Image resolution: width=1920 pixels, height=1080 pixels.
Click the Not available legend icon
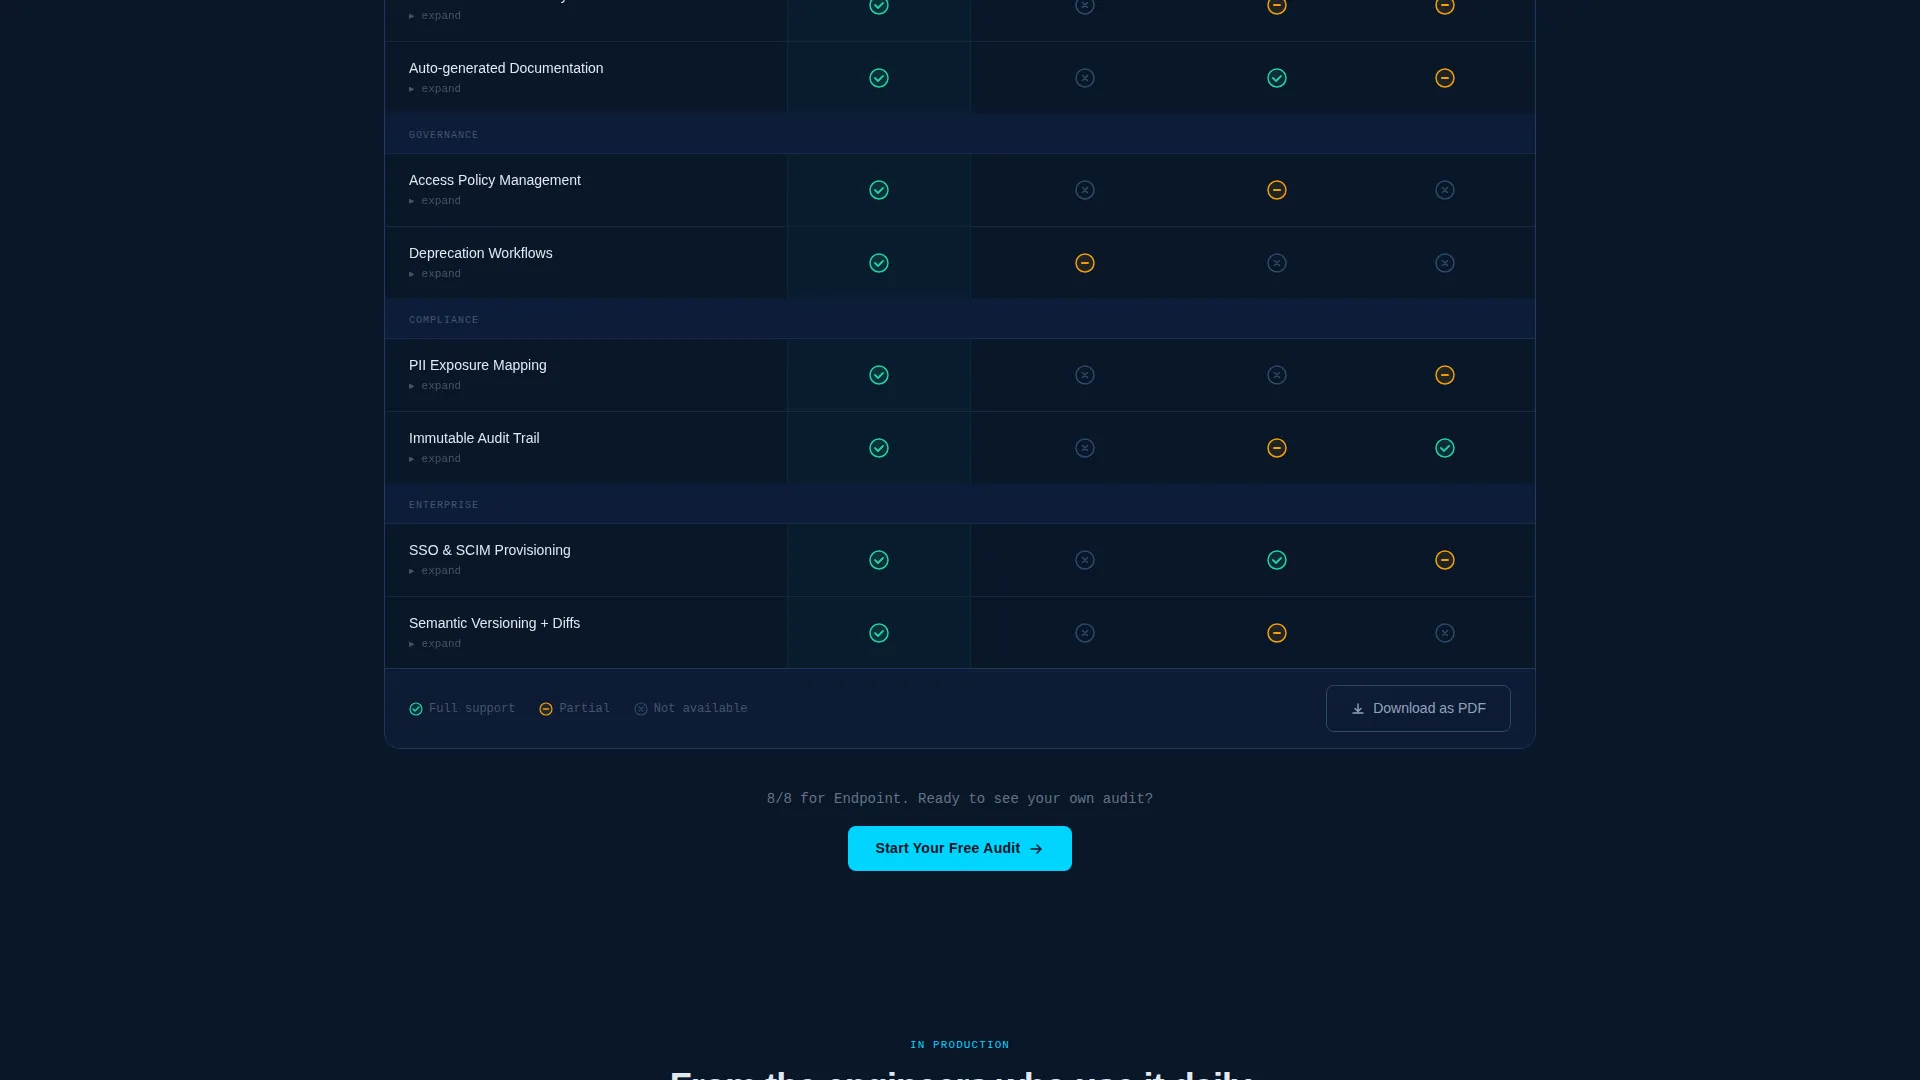tap(641, 709)
